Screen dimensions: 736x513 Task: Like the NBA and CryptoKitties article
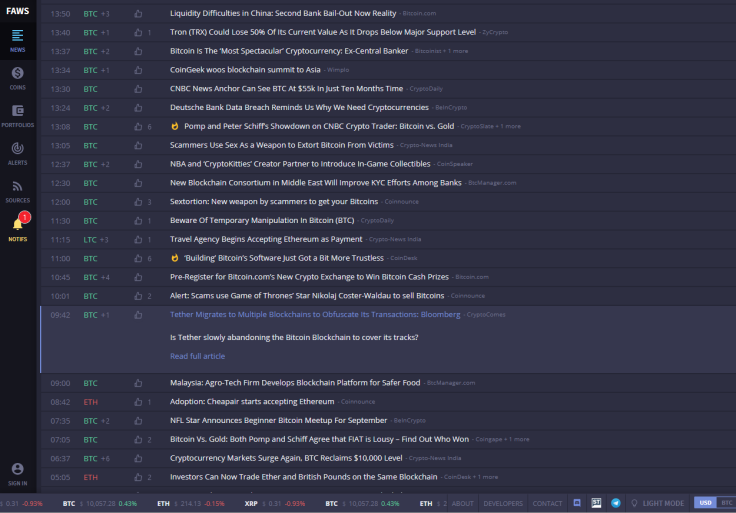coord(138,164)
